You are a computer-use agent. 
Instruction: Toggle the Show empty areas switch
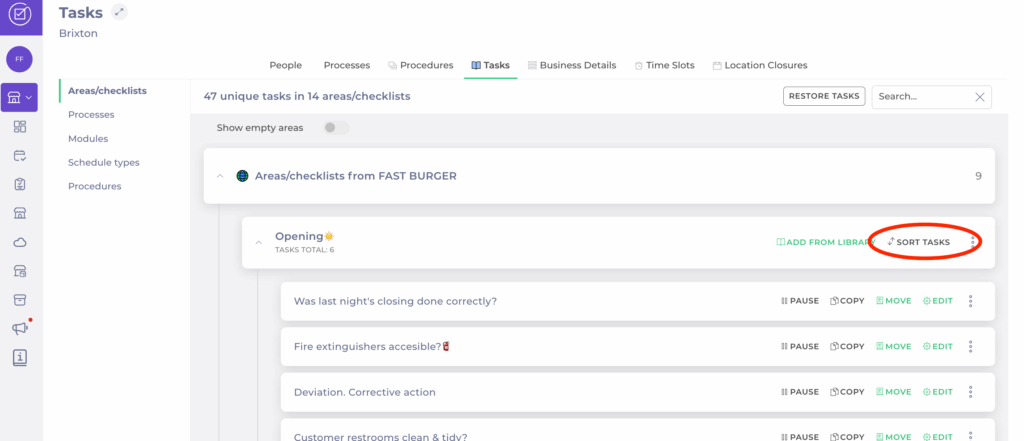(x=336, y=128)
